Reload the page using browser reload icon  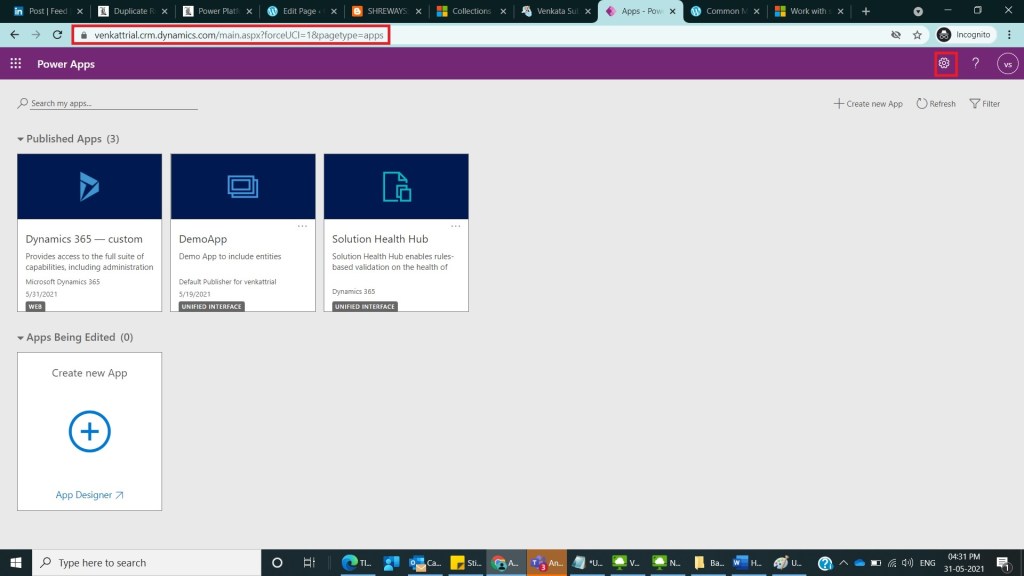point(58,34)
